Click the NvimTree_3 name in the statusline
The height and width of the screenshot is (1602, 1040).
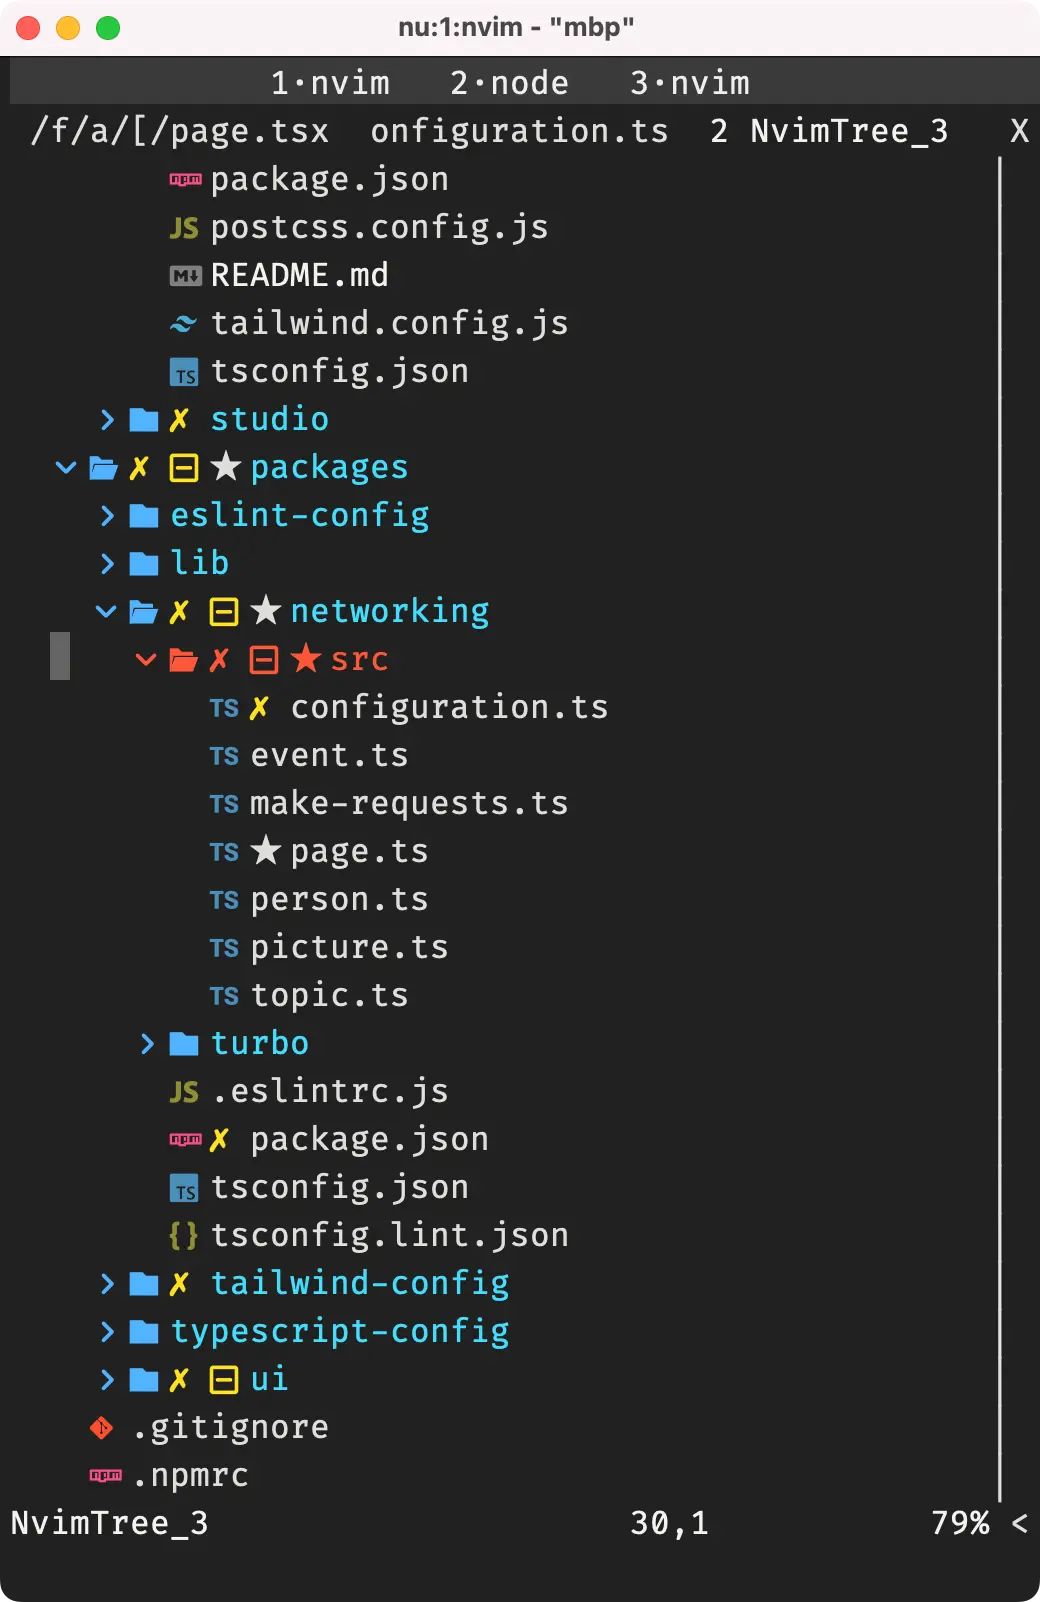click(x=109, y=1523)
